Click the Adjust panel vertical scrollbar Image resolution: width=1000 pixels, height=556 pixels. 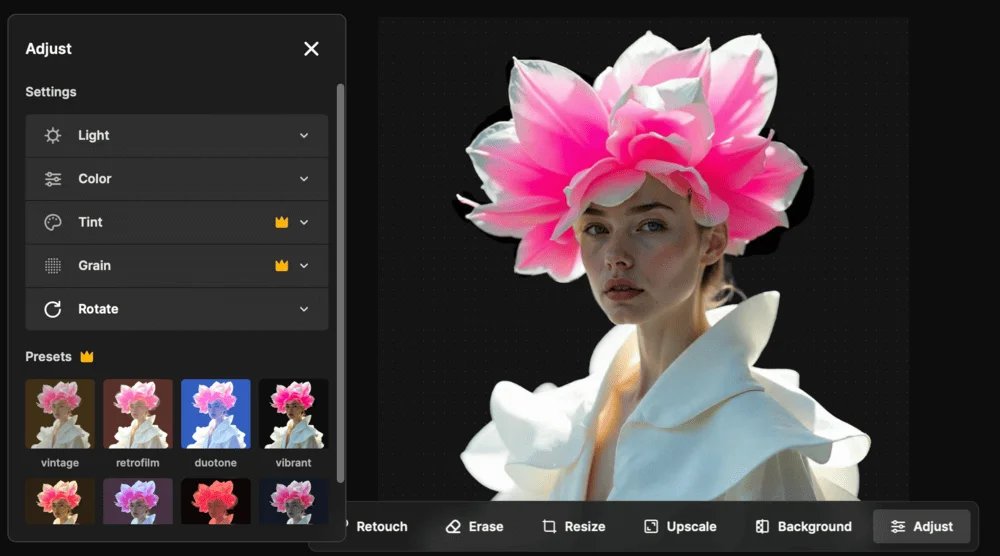[340, 280]
